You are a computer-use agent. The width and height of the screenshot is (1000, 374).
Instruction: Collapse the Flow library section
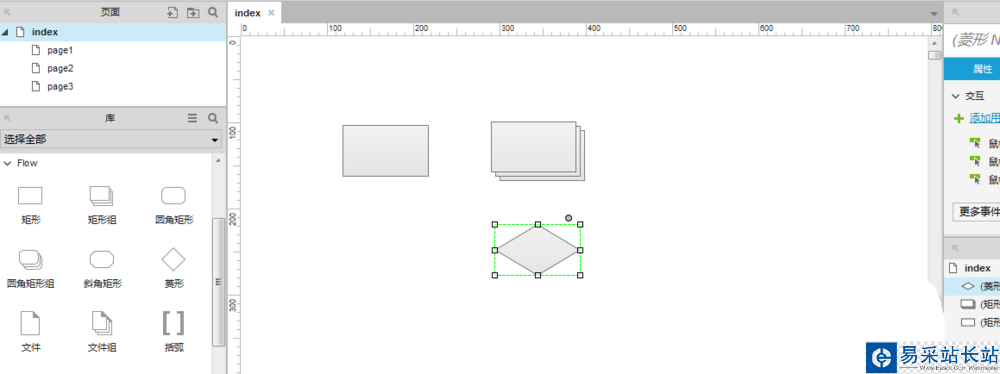point(8,163)
